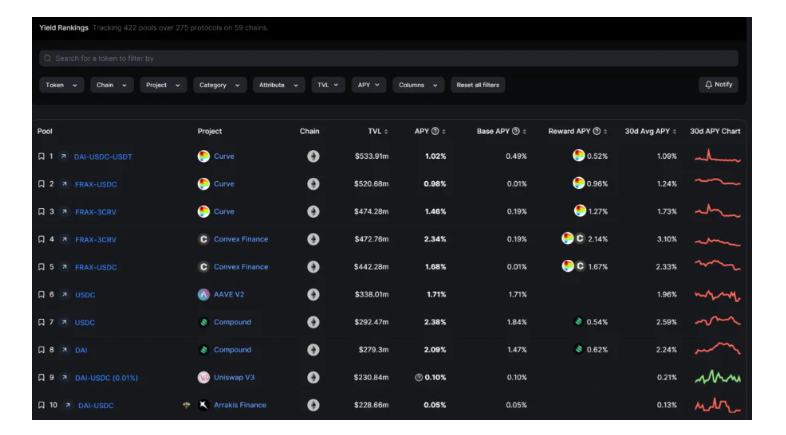Click Arrakis Finance logo icon

coord(204,404)
